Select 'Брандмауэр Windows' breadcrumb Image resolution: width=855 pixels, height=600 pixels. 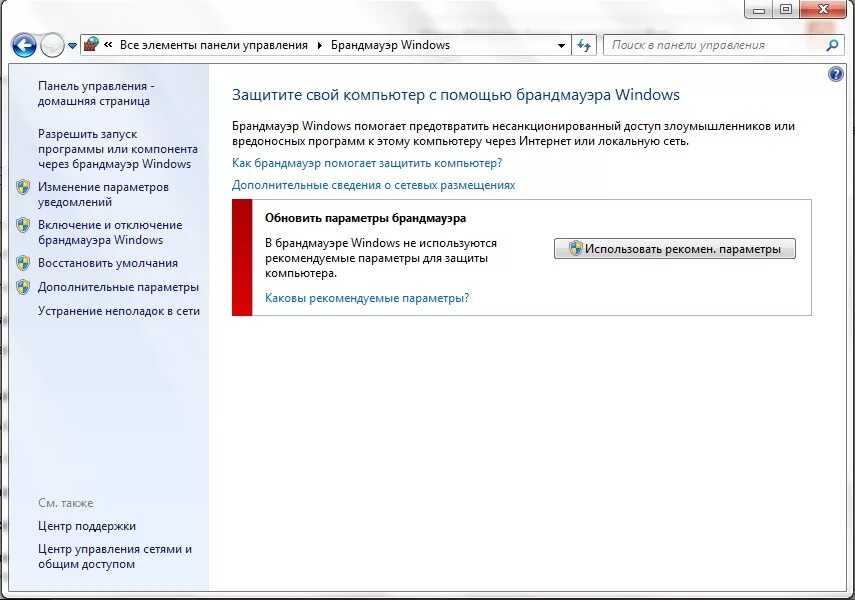390,45
